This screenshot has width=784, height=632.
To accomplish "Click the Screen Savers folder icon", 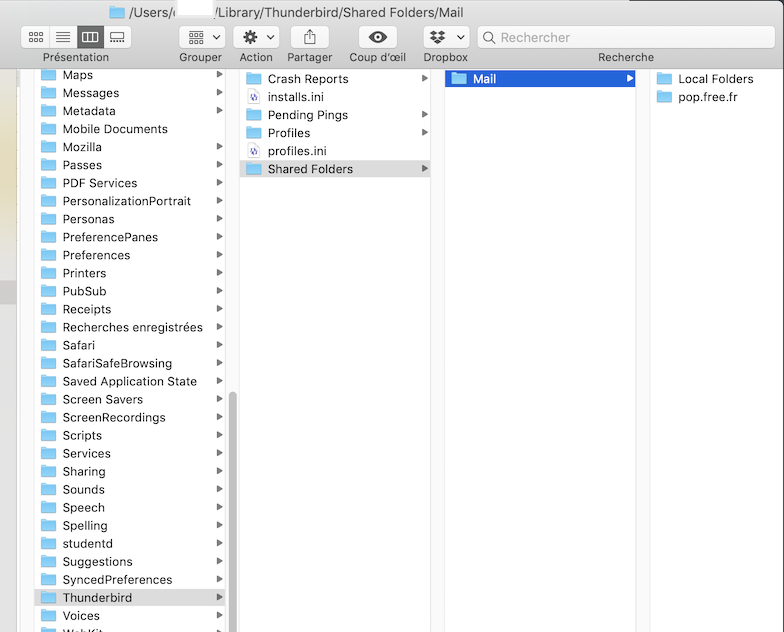I will [x=48, y=398].
